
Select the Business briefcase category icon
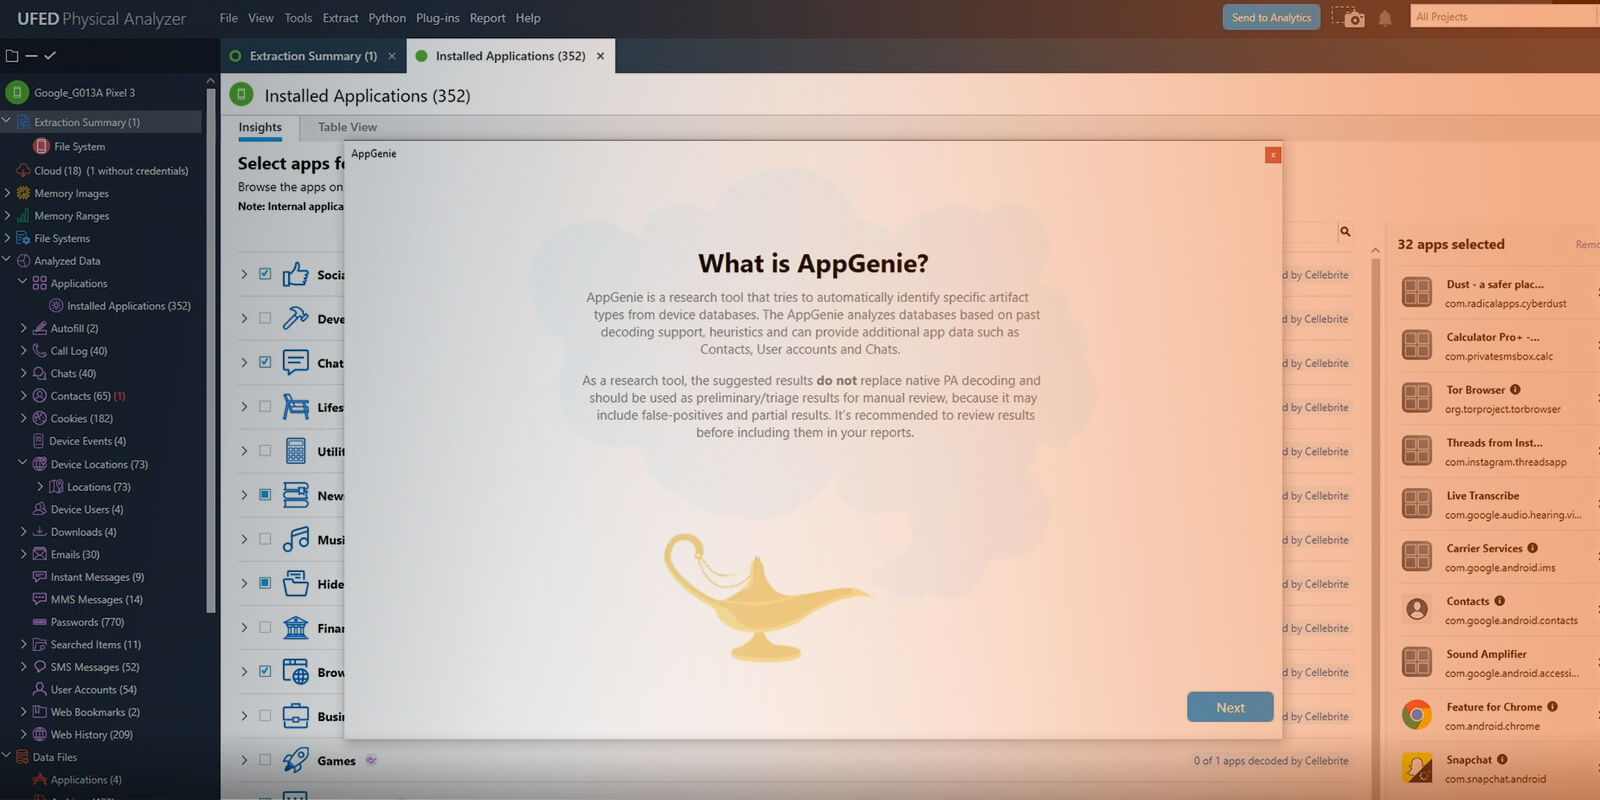295,716
